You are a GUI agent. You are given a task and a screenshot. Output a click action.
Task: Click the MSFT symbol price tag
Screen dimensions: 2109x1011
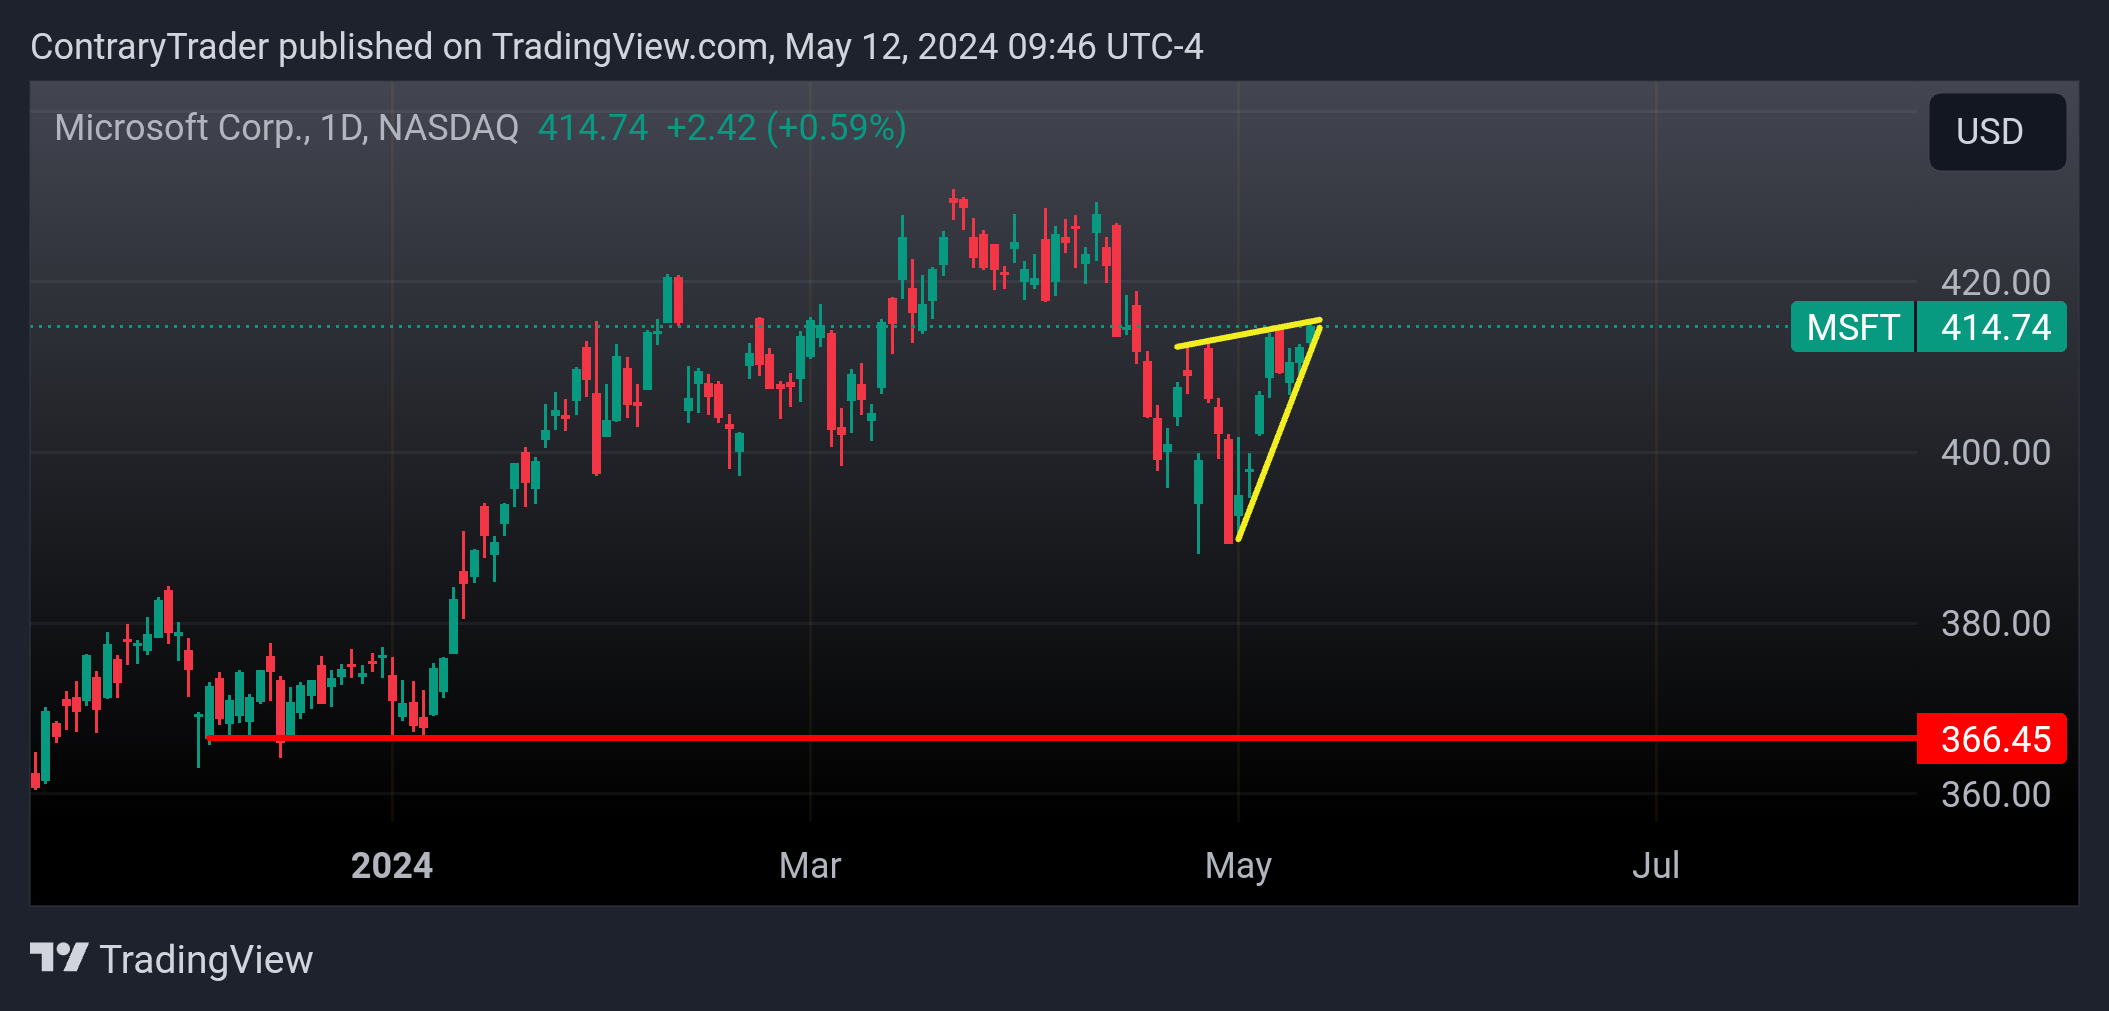coord(1852,327)
